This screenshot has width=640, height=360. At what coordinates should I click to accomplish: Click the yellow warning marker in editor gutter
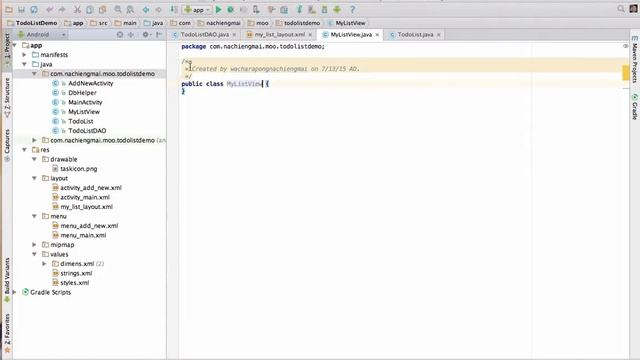pyautogui.click(x=626, y=73)
